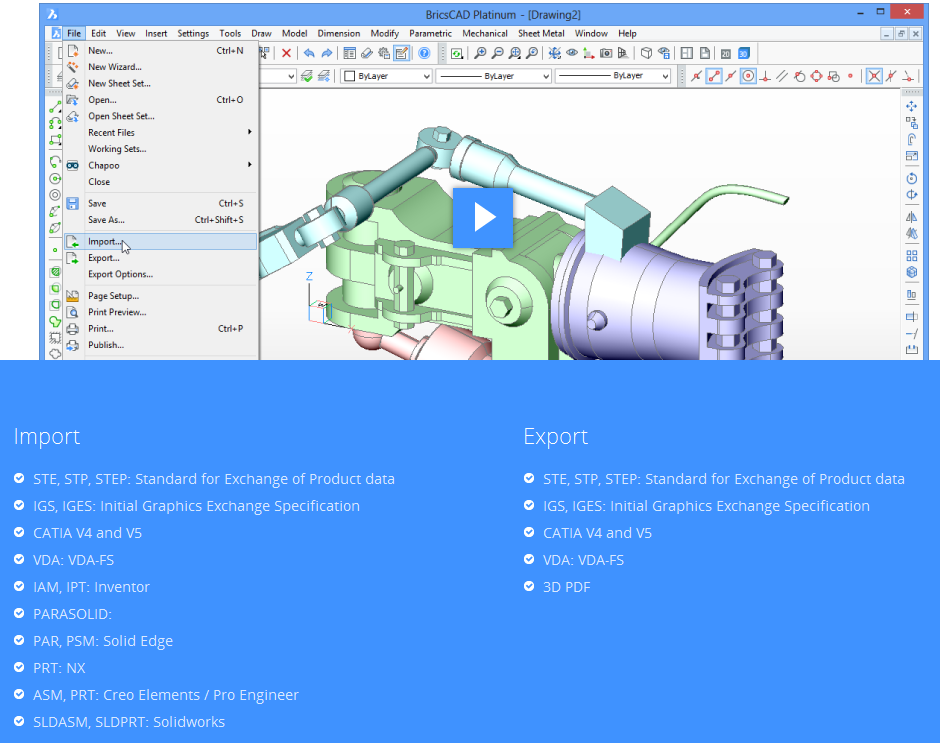
Task: Click the 'Import' section heading
Action: click(x=47, y=437)
